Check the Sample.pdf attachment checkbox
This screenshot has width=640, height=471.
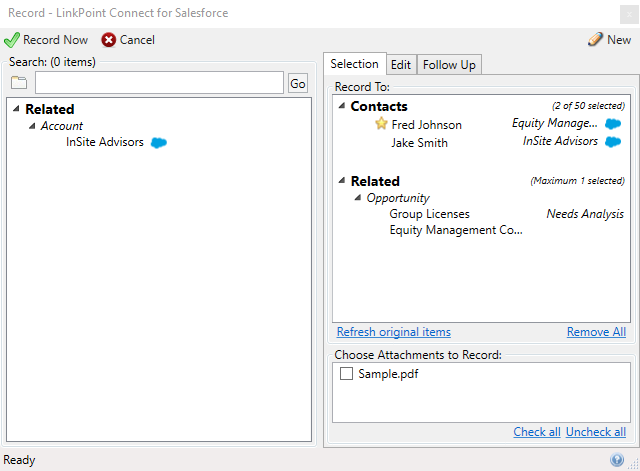click(346, 373)
